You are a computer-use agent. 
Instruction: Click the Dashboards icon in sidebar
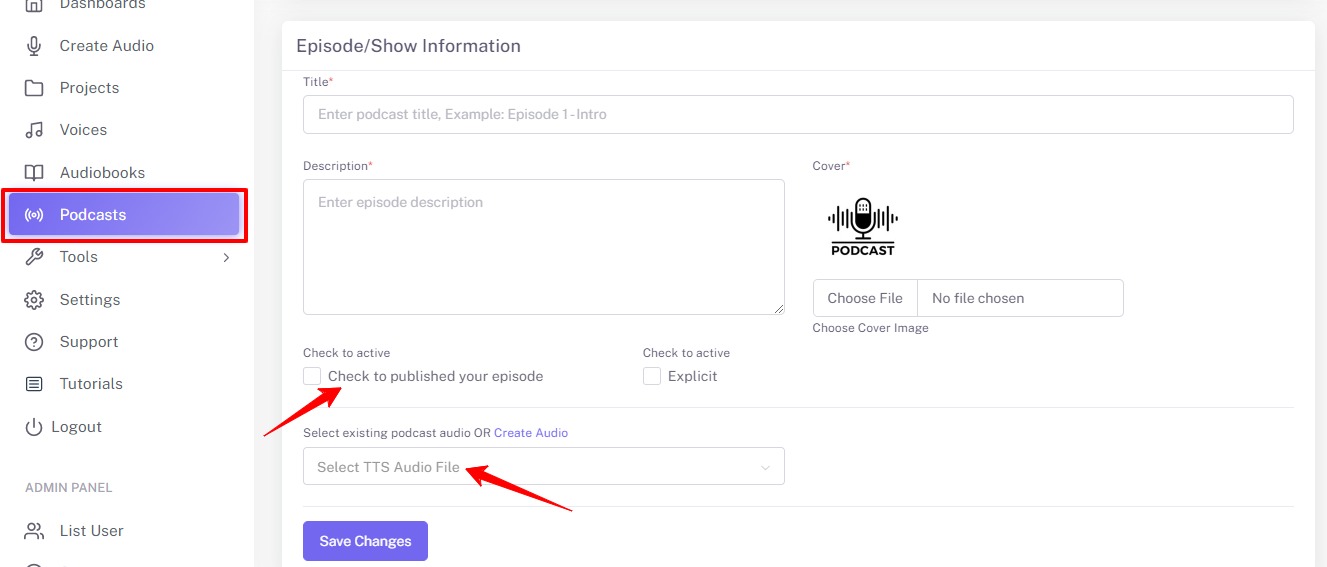coord(34,5)
